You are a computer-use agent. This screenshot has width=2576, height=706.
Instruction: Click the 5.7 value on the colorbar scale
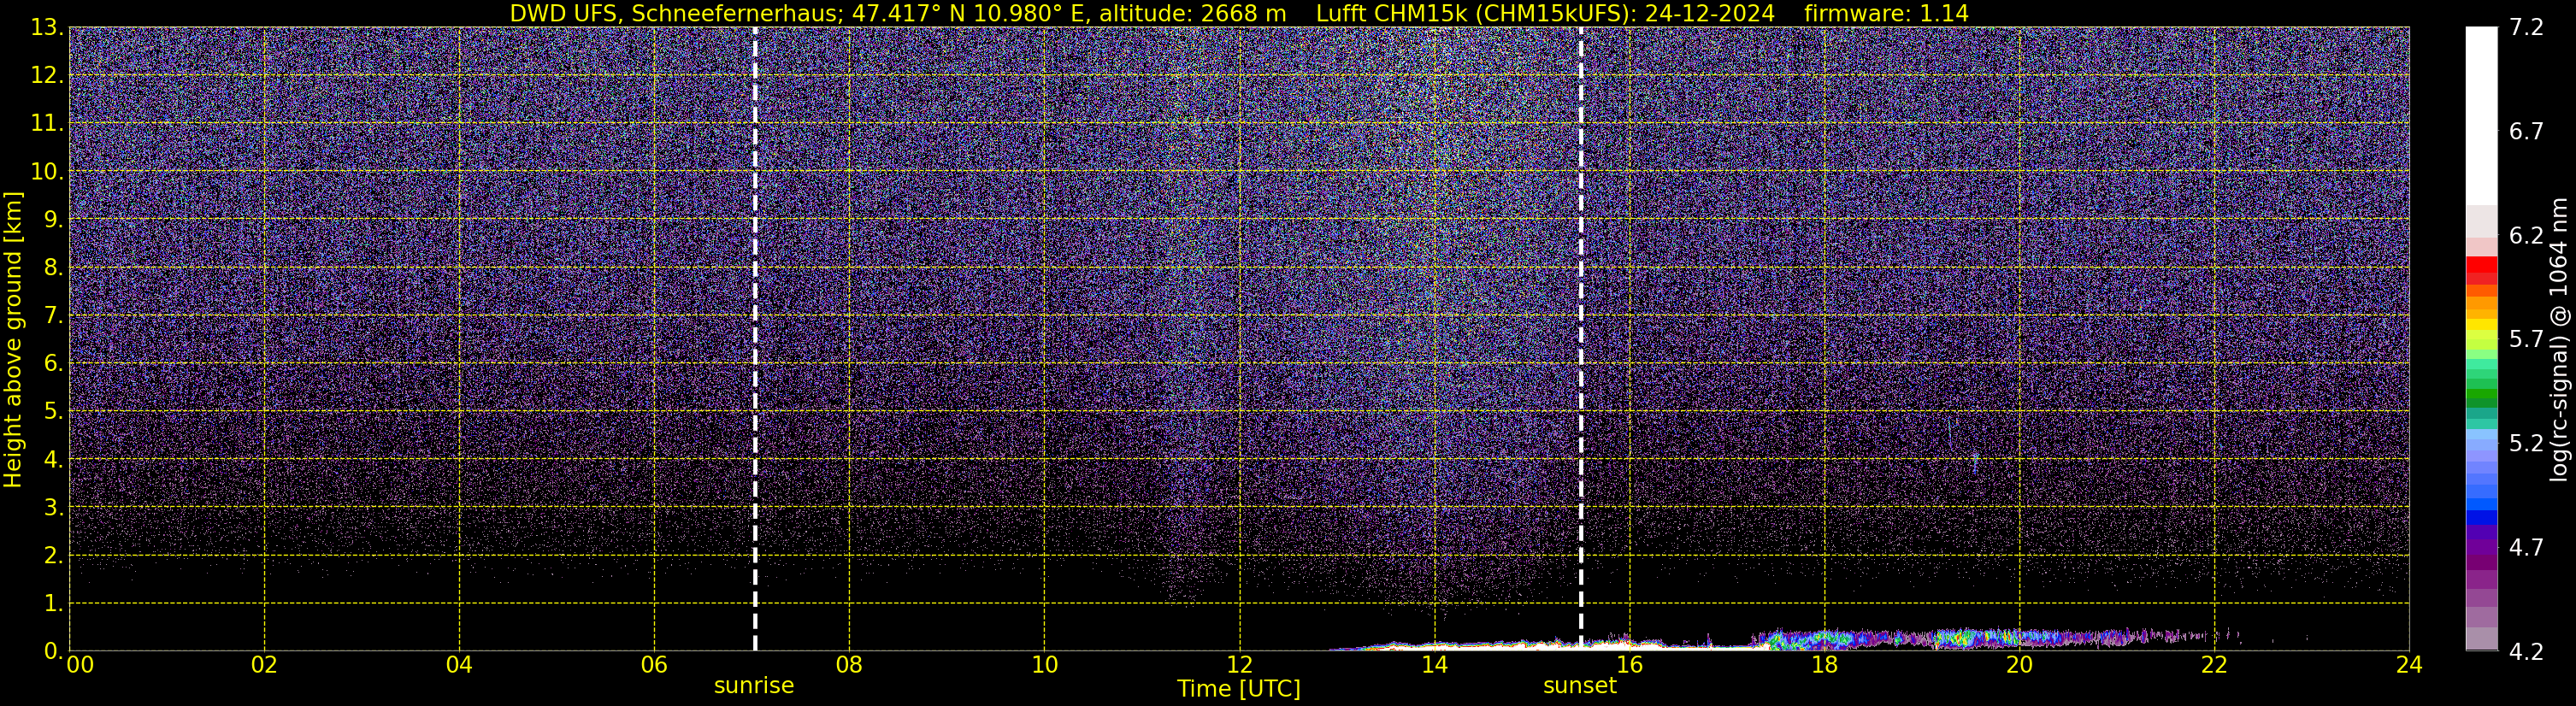(2526, 339)
